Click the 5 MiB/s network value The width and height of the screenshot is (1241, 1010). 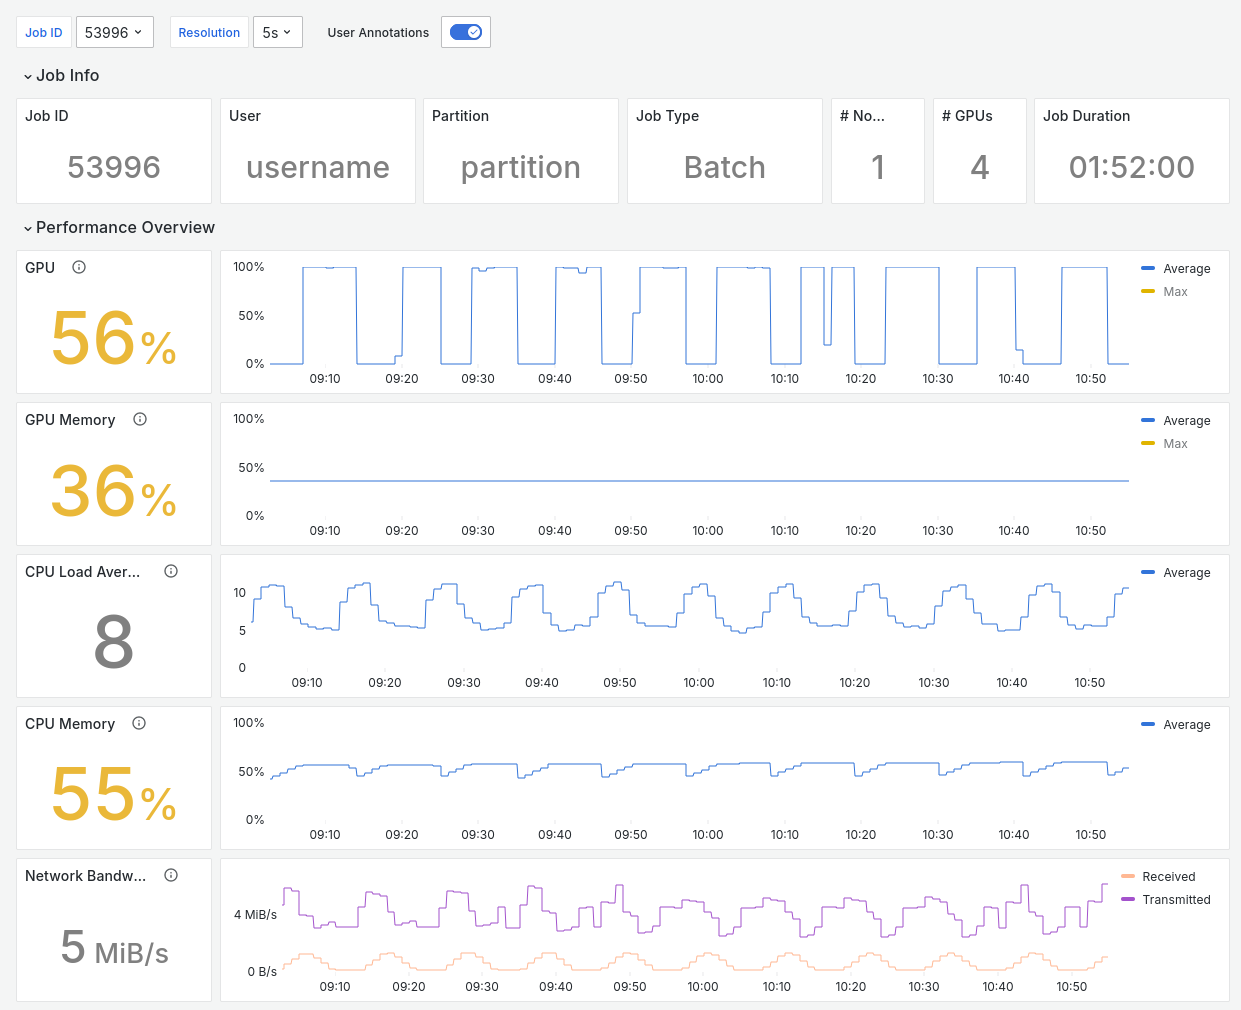coord(114,947)
